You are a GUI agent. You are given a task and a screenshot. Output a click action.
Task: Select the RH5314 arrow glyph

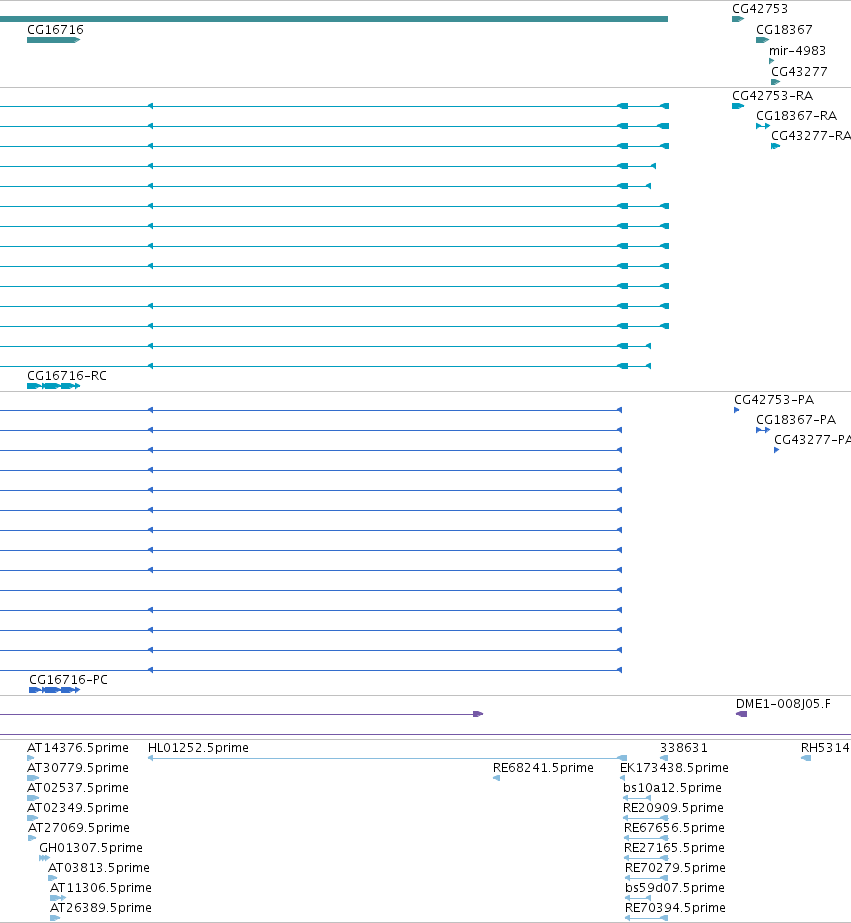pos(806,758)
